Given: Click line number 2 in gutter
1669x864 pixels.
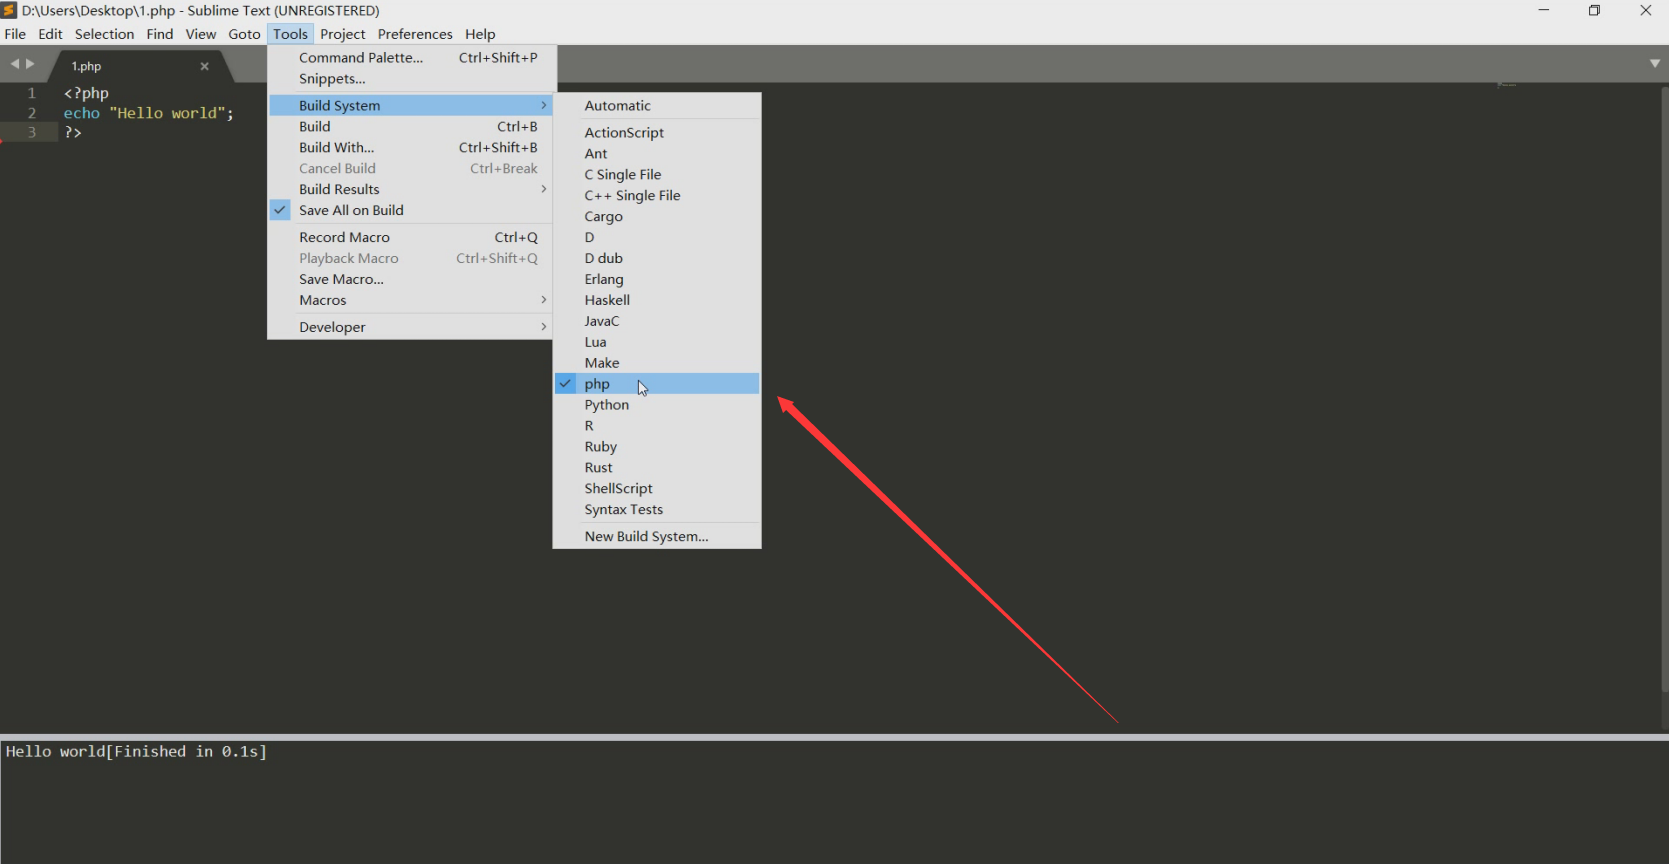Looking at the screenshot, I should click(32, 113).
